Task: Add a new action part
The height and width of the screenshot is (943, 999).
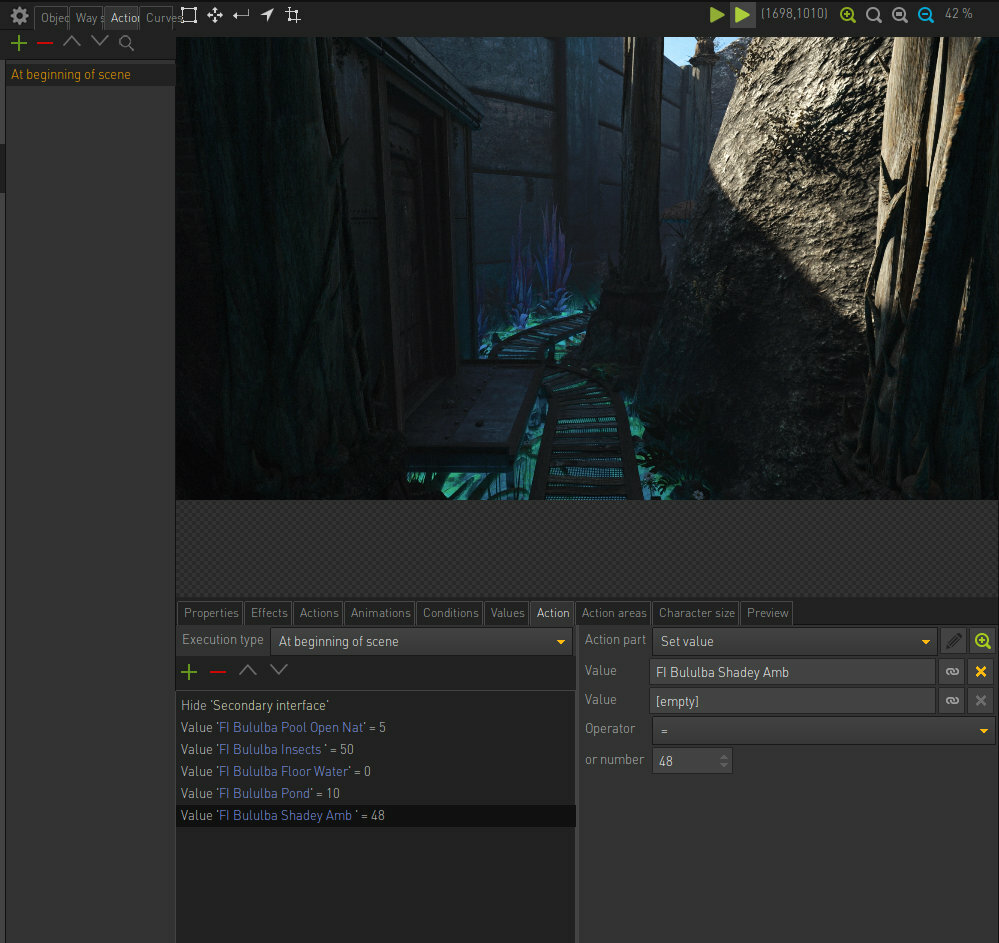Action: [x=189, y=672]
